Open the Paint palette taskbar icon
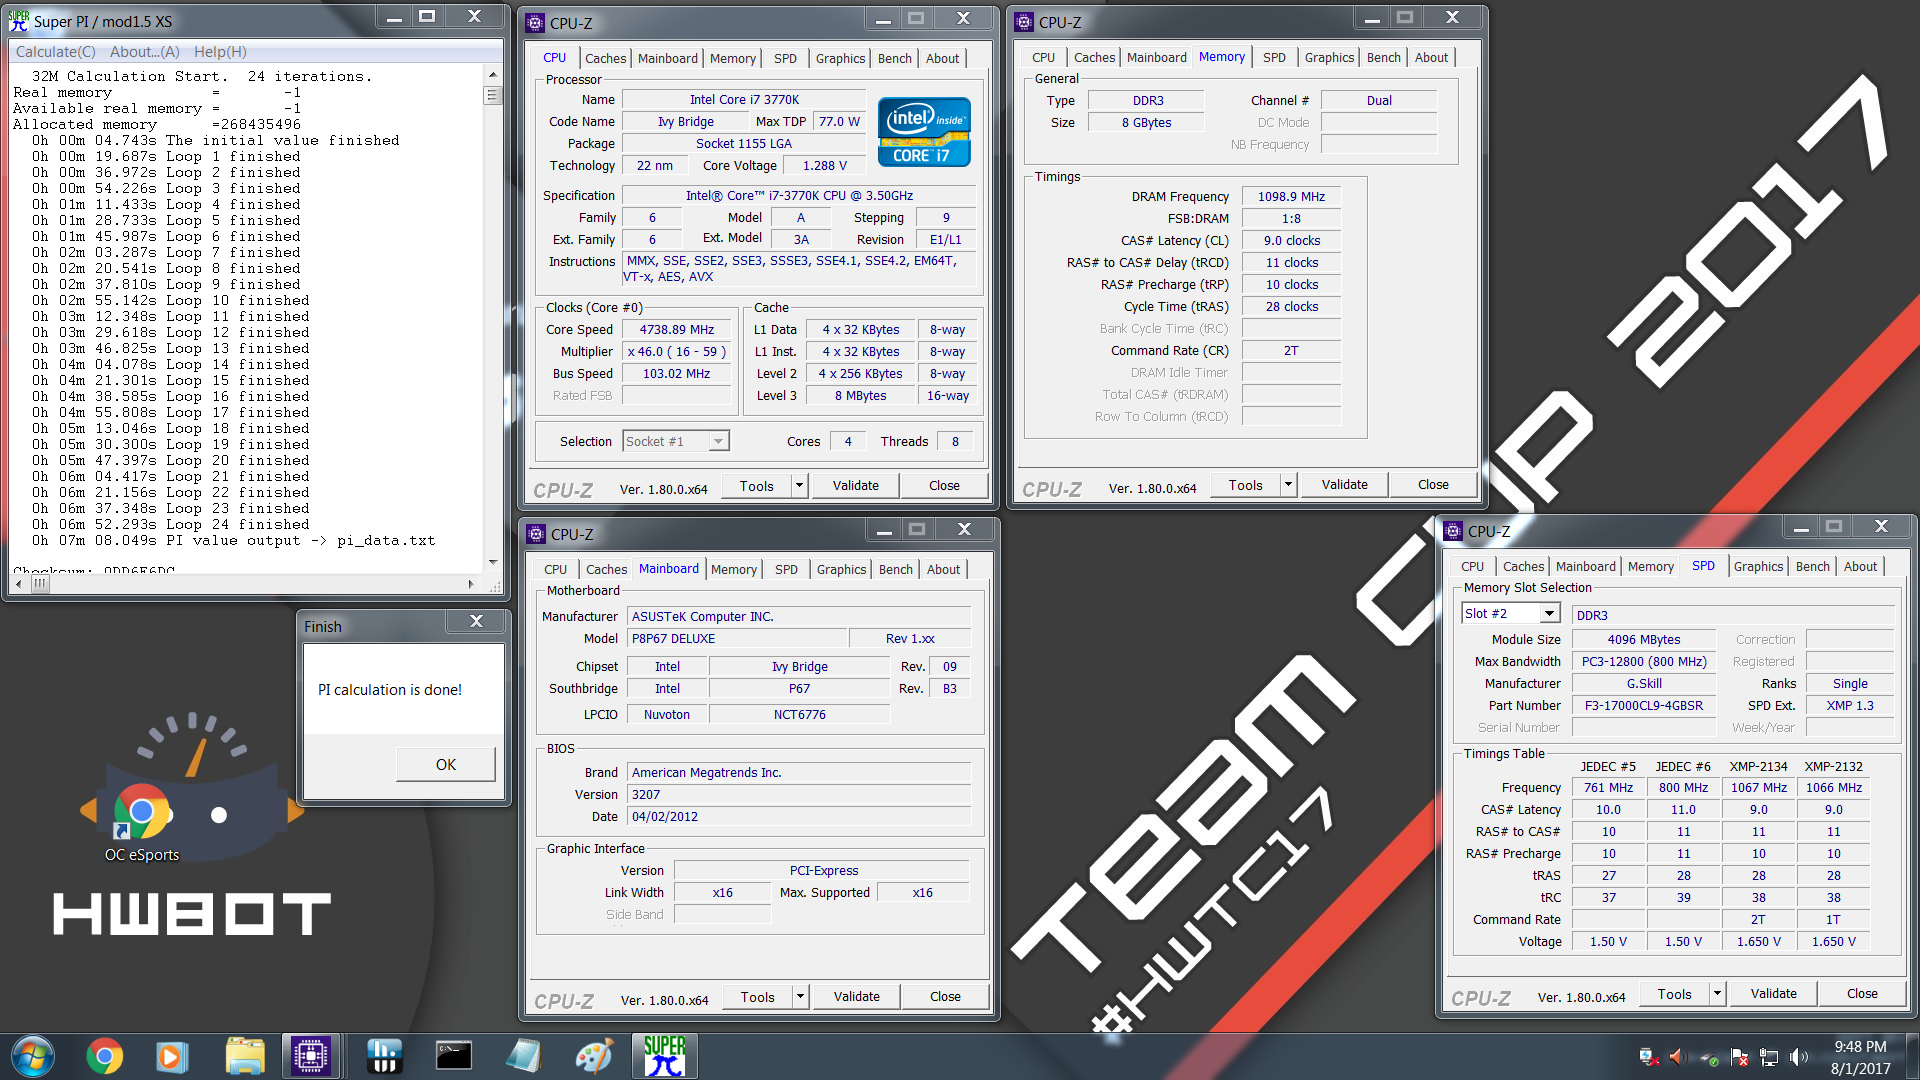The image size is (1920, 1080). click(x=594, y=1056)
